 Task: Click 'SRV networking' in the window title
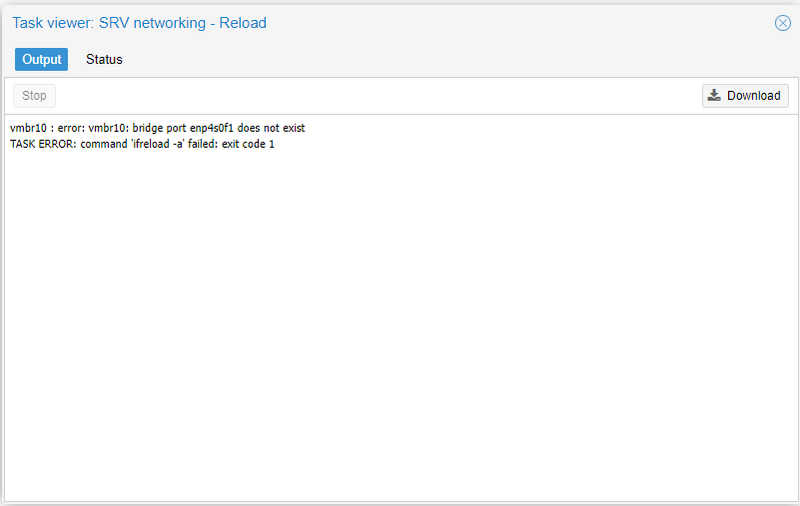(x=154, y=22)
